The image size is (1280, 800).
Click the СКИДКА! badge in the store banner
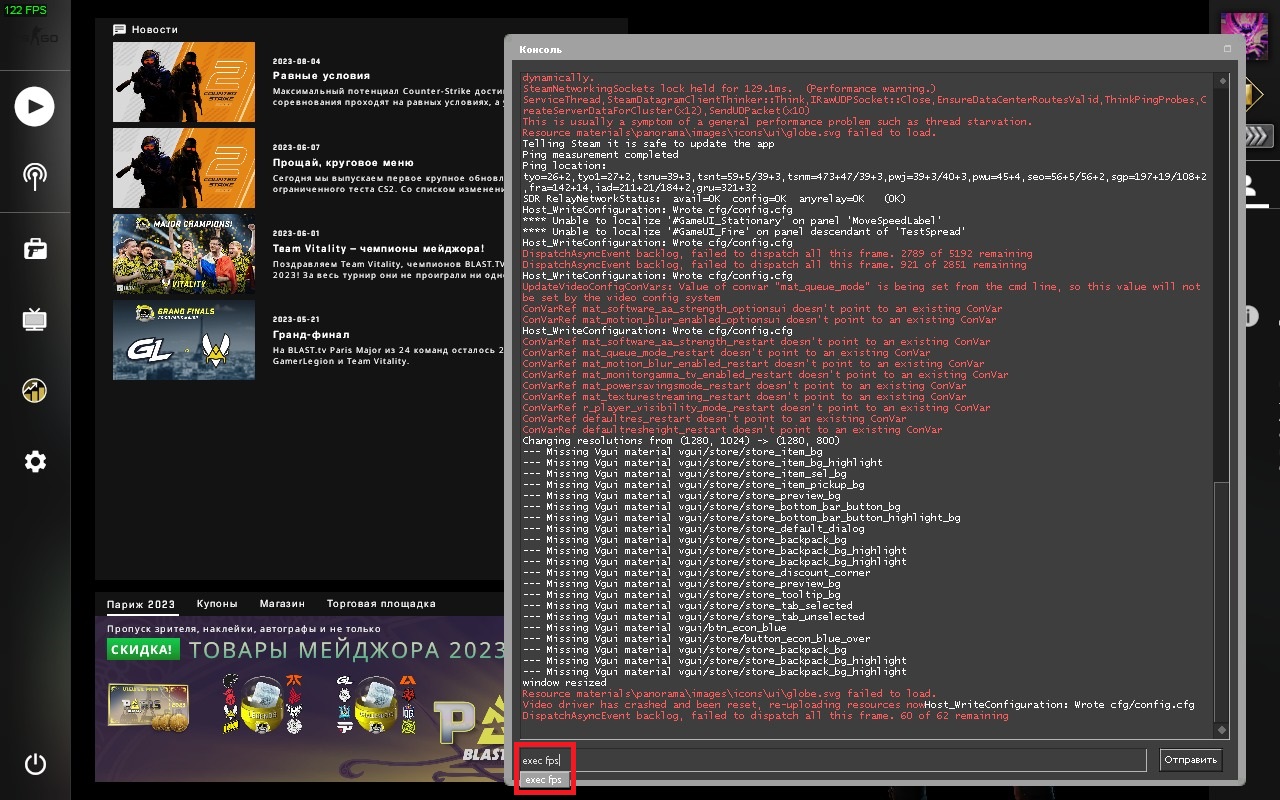(x=143, y=650)
